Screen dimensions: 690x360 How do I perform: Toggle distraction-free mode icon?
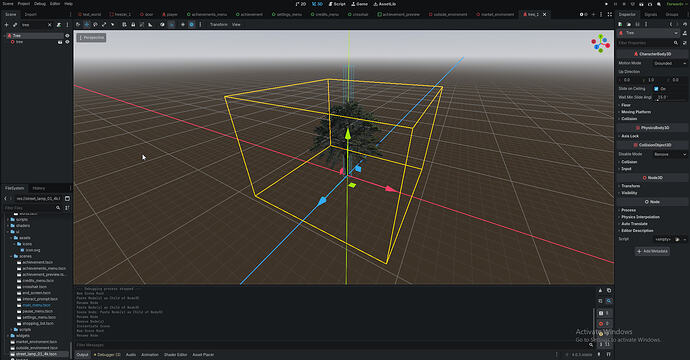coord(609,15)
